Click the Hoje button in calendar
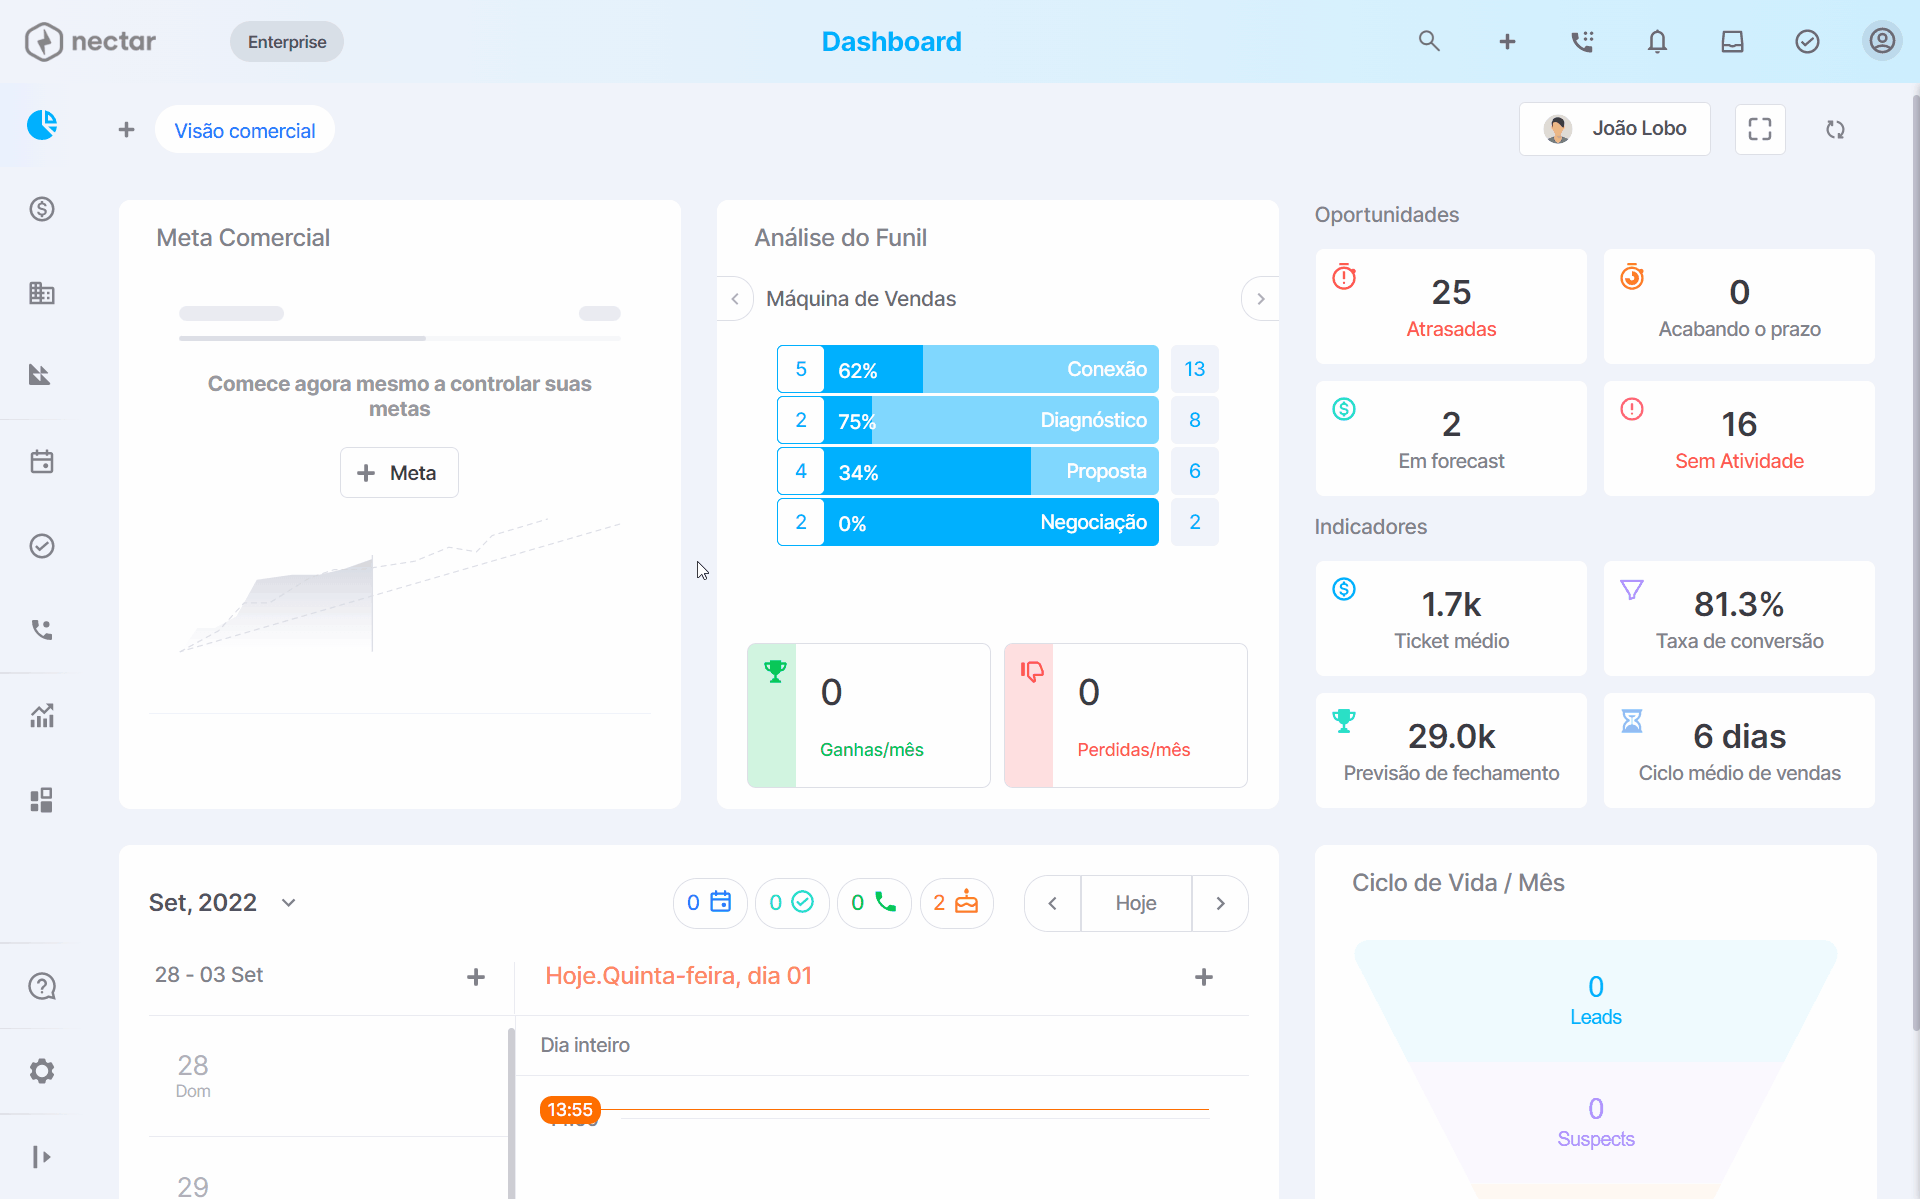 click(x=1136, y=904)
